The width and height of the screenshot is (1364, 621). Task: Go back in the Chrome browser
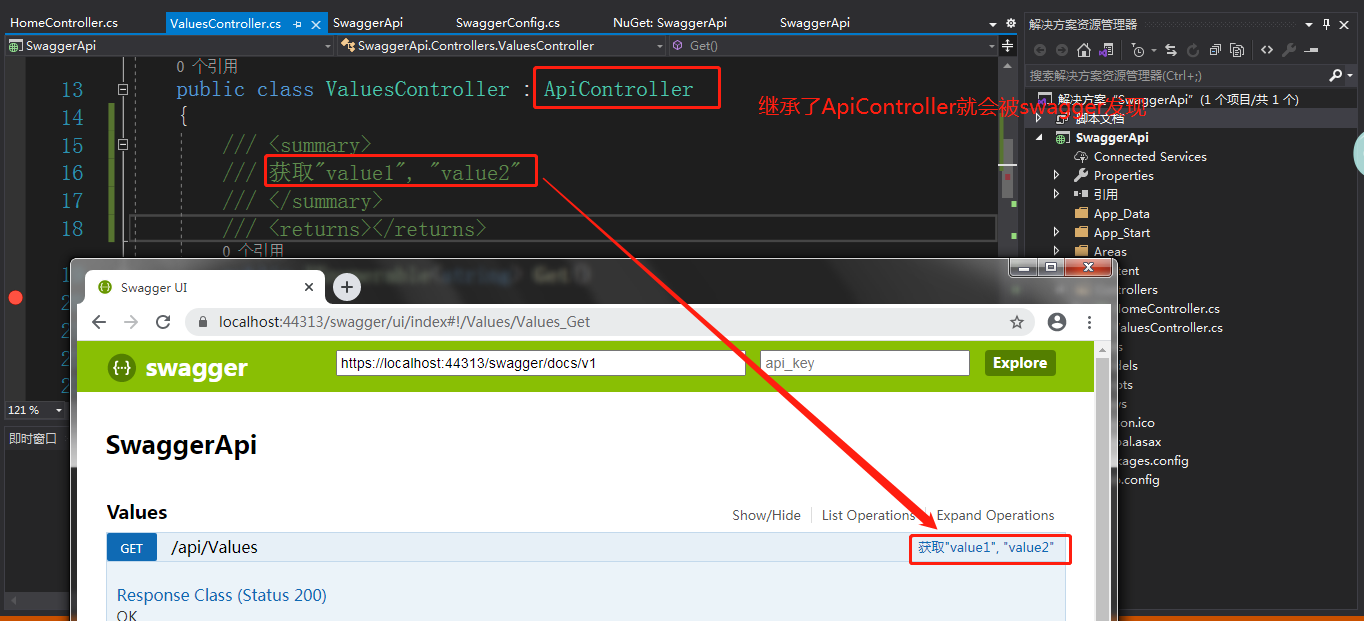coord(99,322)
